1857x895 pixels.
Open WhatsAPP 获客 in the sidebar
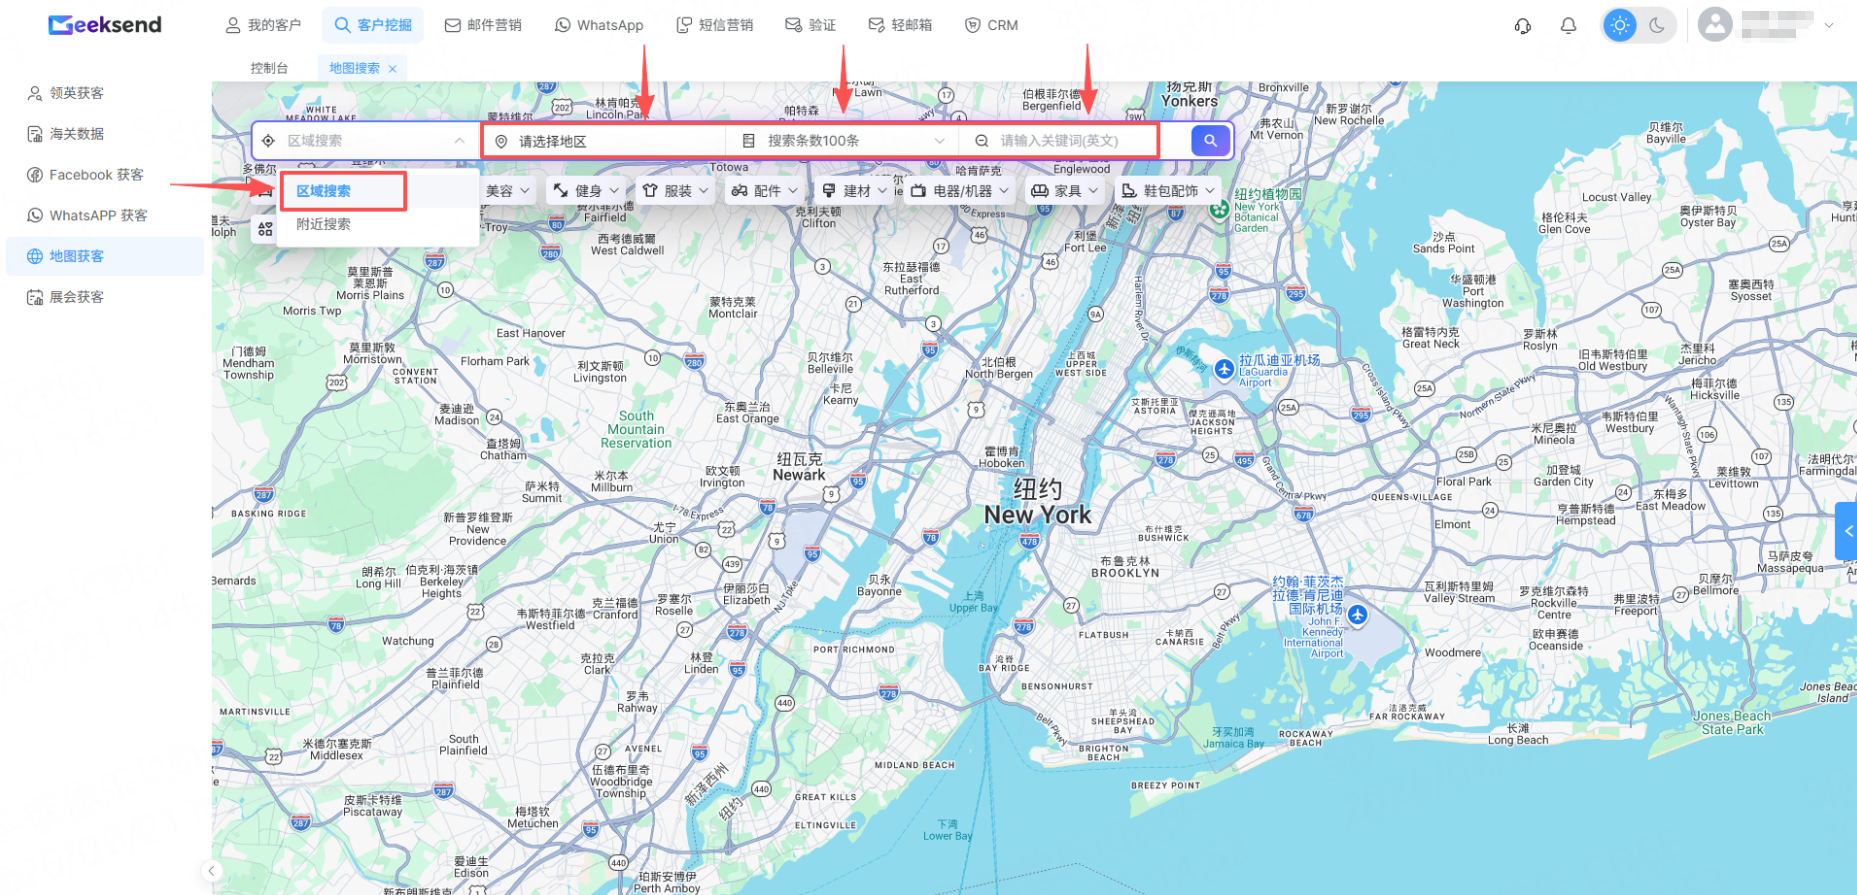(x=105, y=215)
